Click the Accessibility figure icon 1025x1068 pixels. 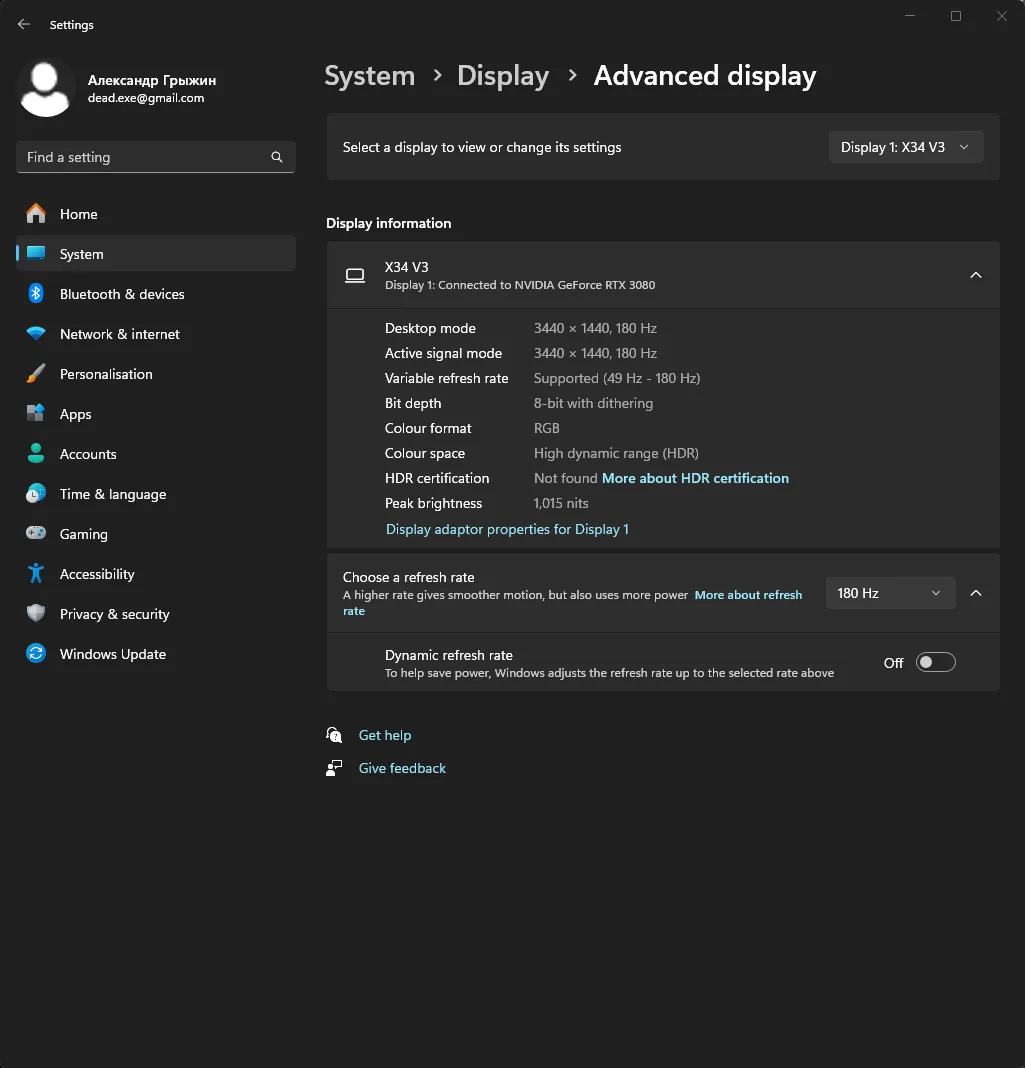(x=36, y=574)
